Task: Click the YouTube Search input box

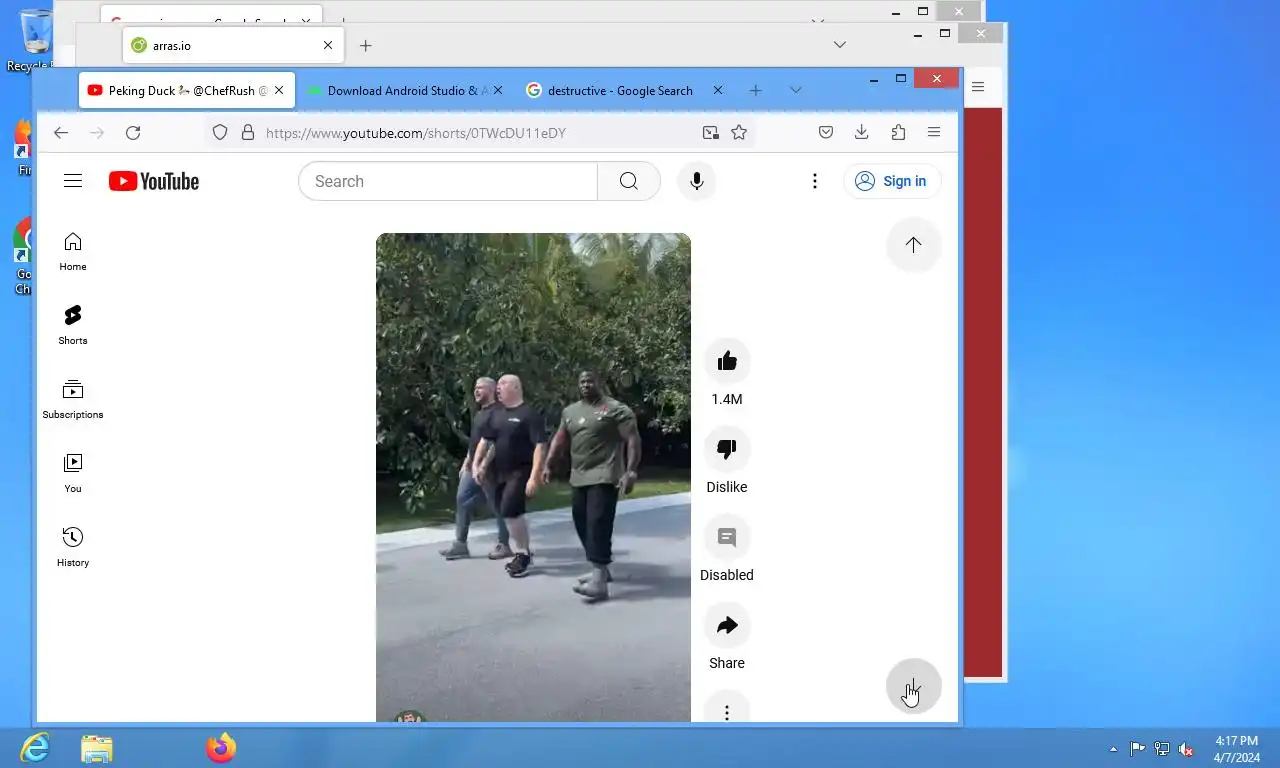Action: coord(448,181)
